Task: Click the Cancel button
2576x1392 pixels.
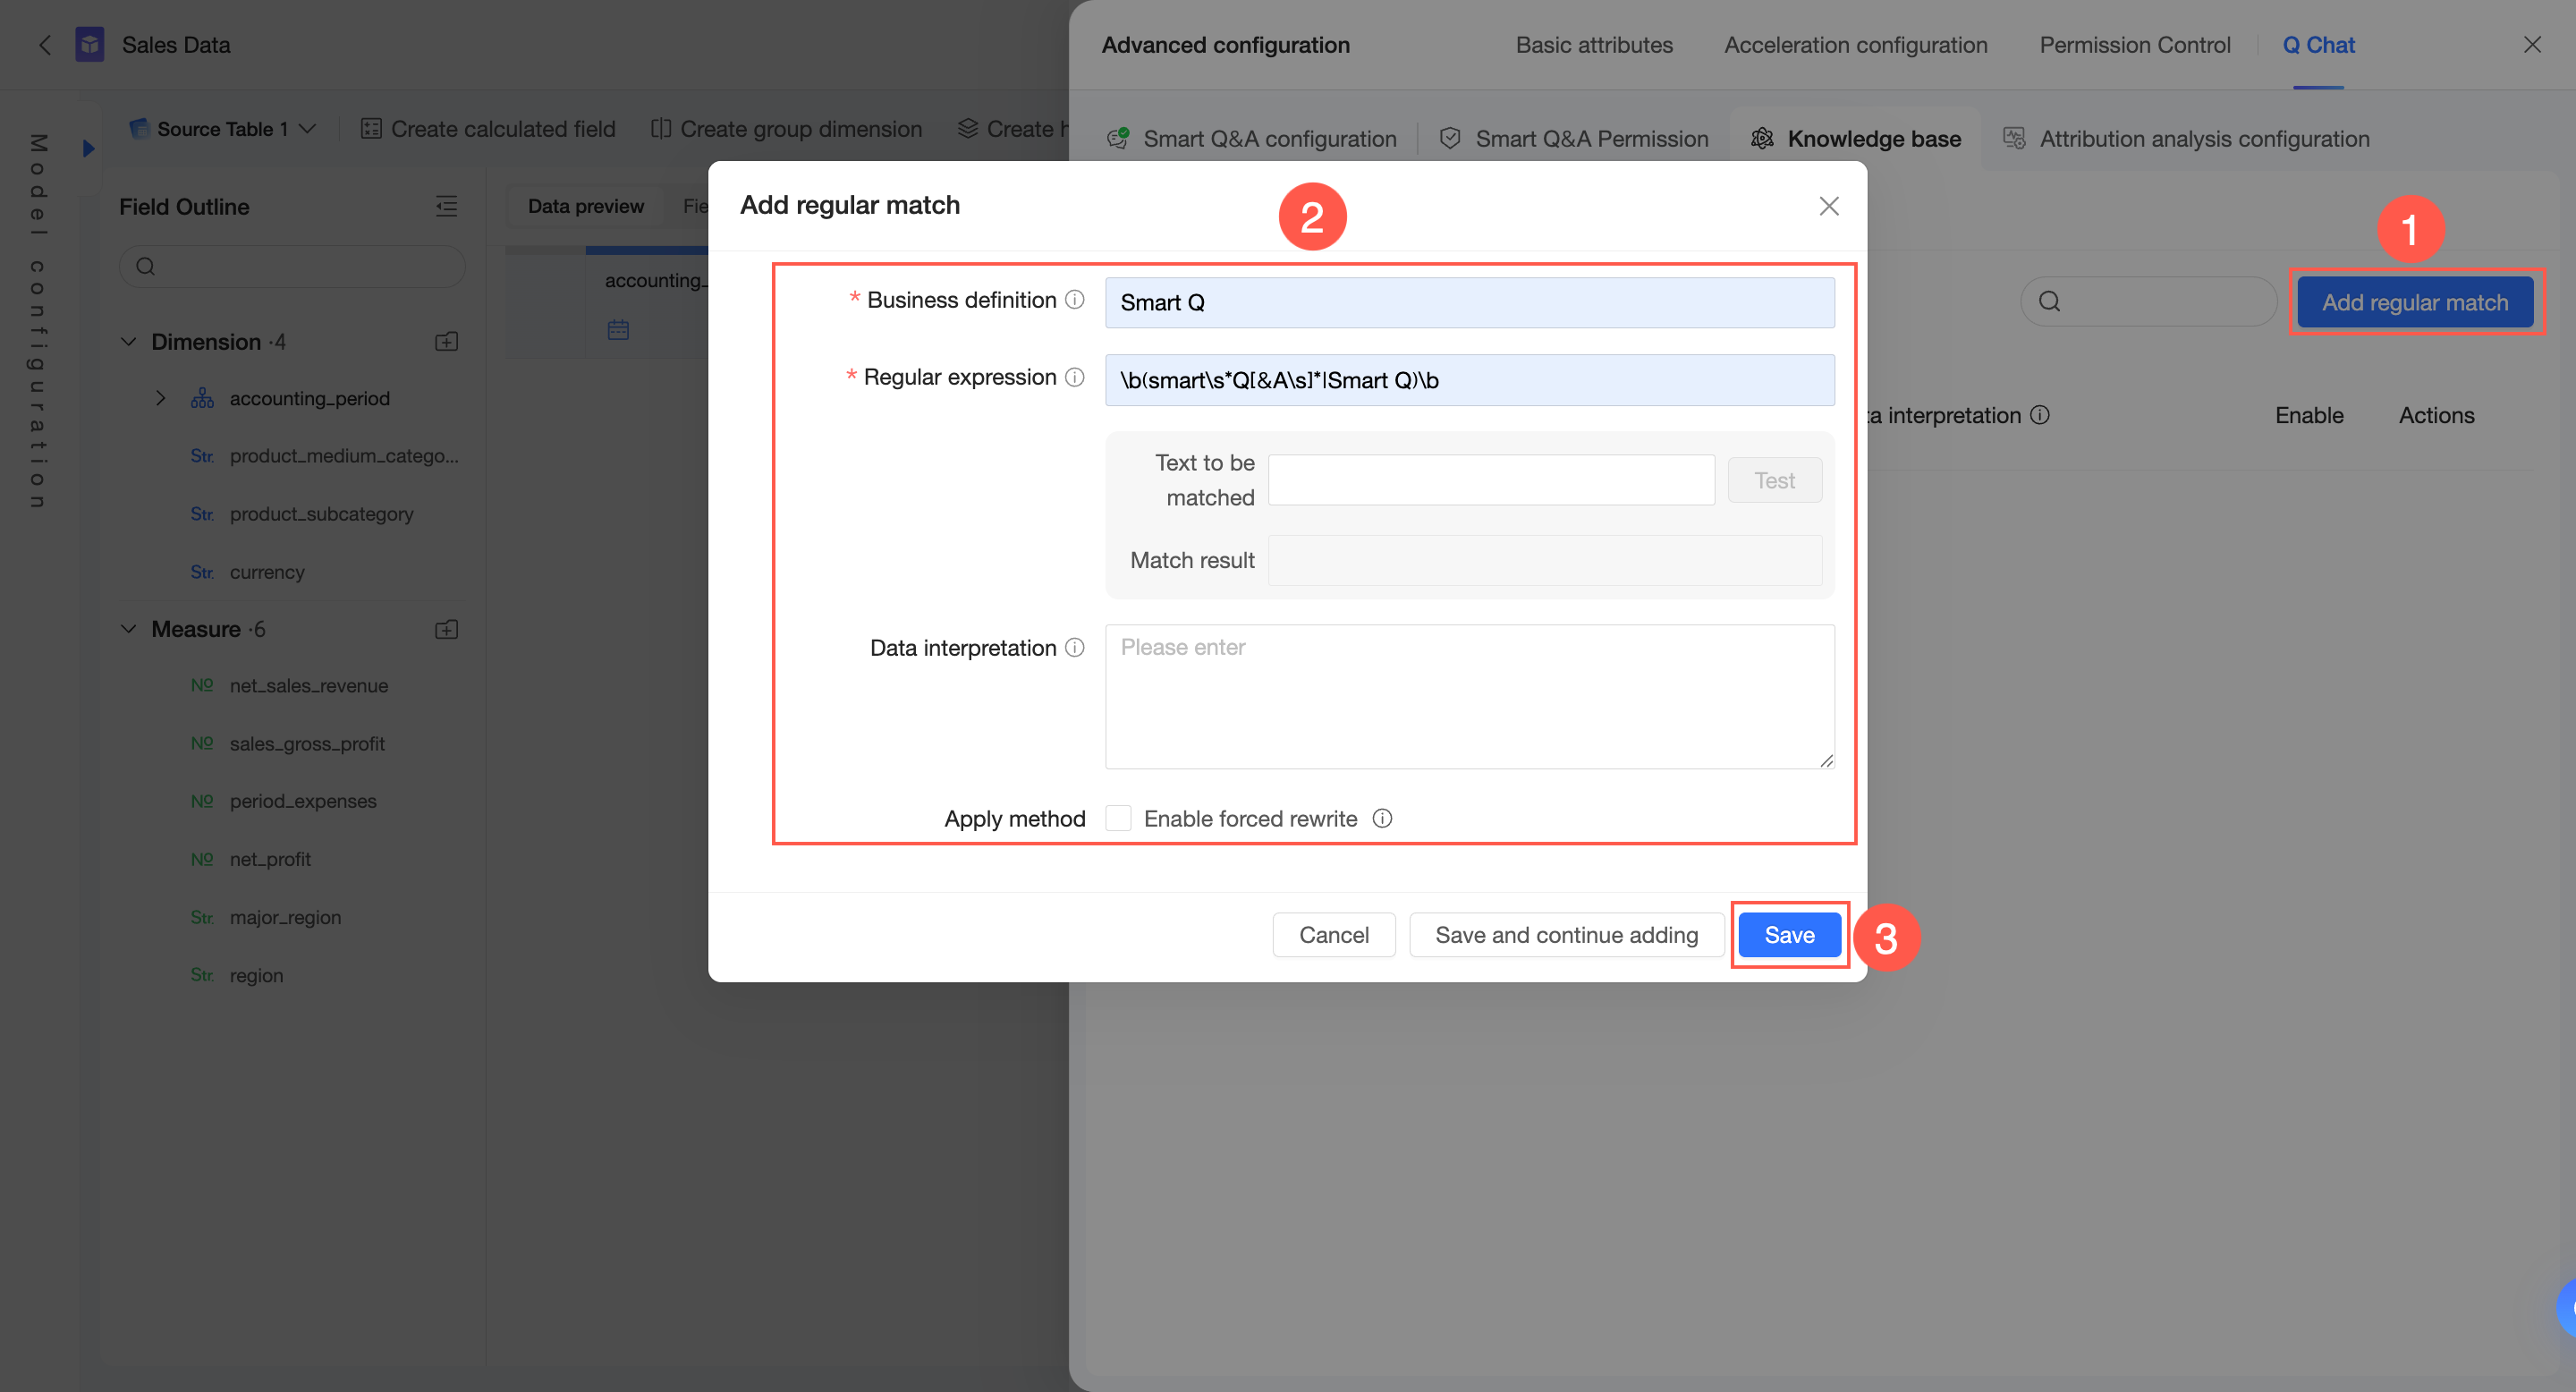Action: pyautogui.click(x=1333, y=935)
